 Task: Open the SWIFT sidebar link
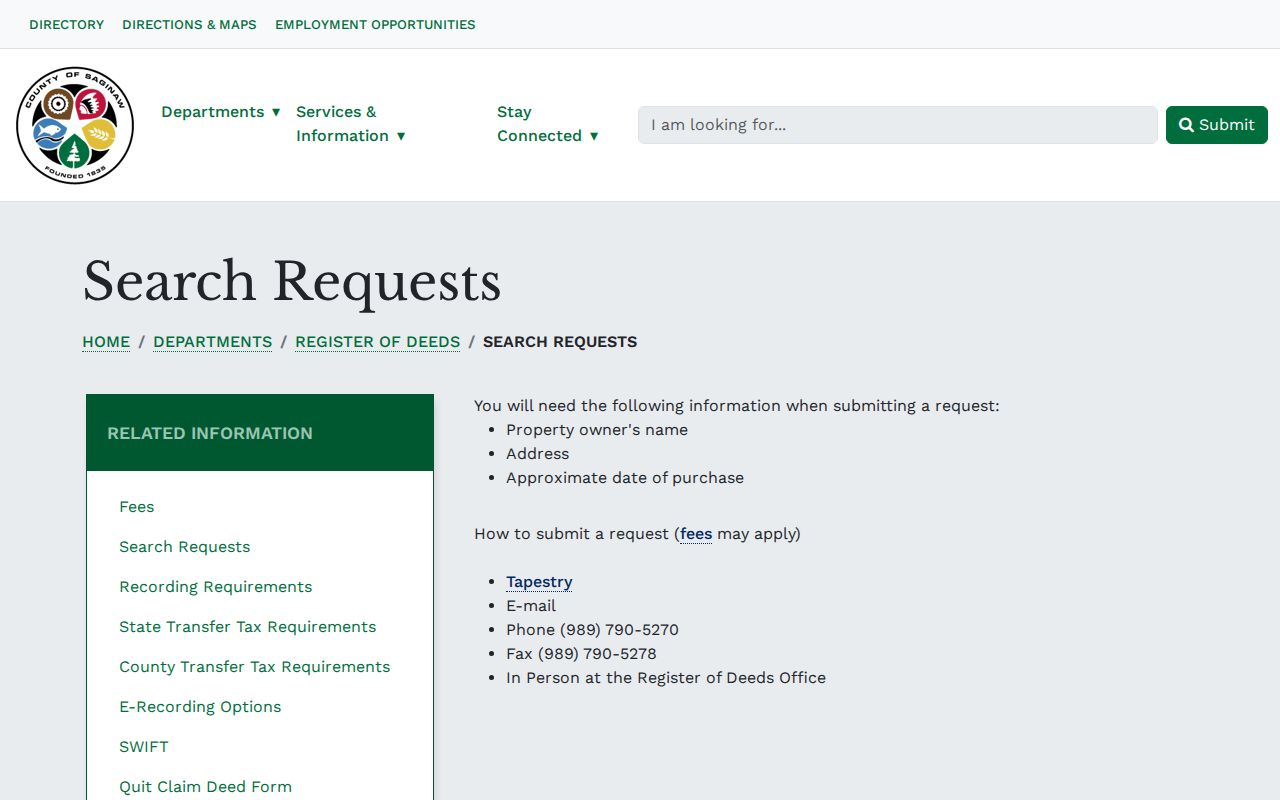[144, 747]
